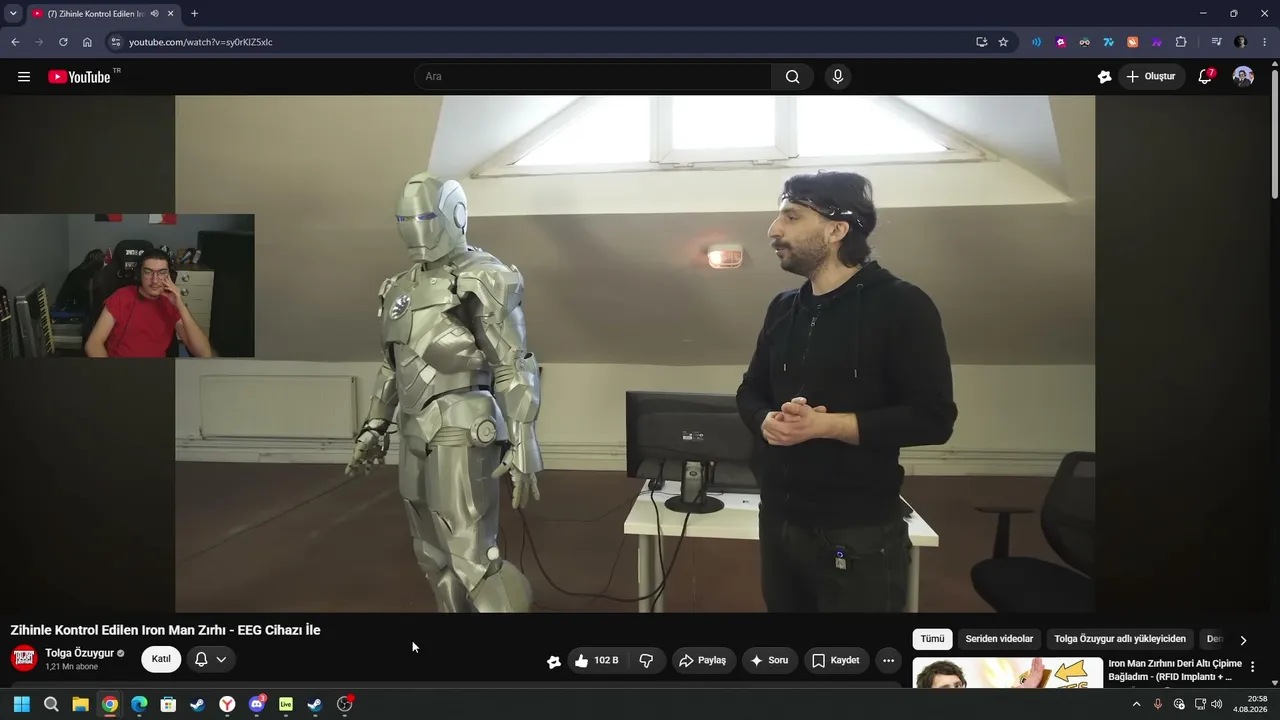The height and width of the screenshot is (720, 1280).
Task: Open the green Live app on taskbar
Action: [286, 704]
